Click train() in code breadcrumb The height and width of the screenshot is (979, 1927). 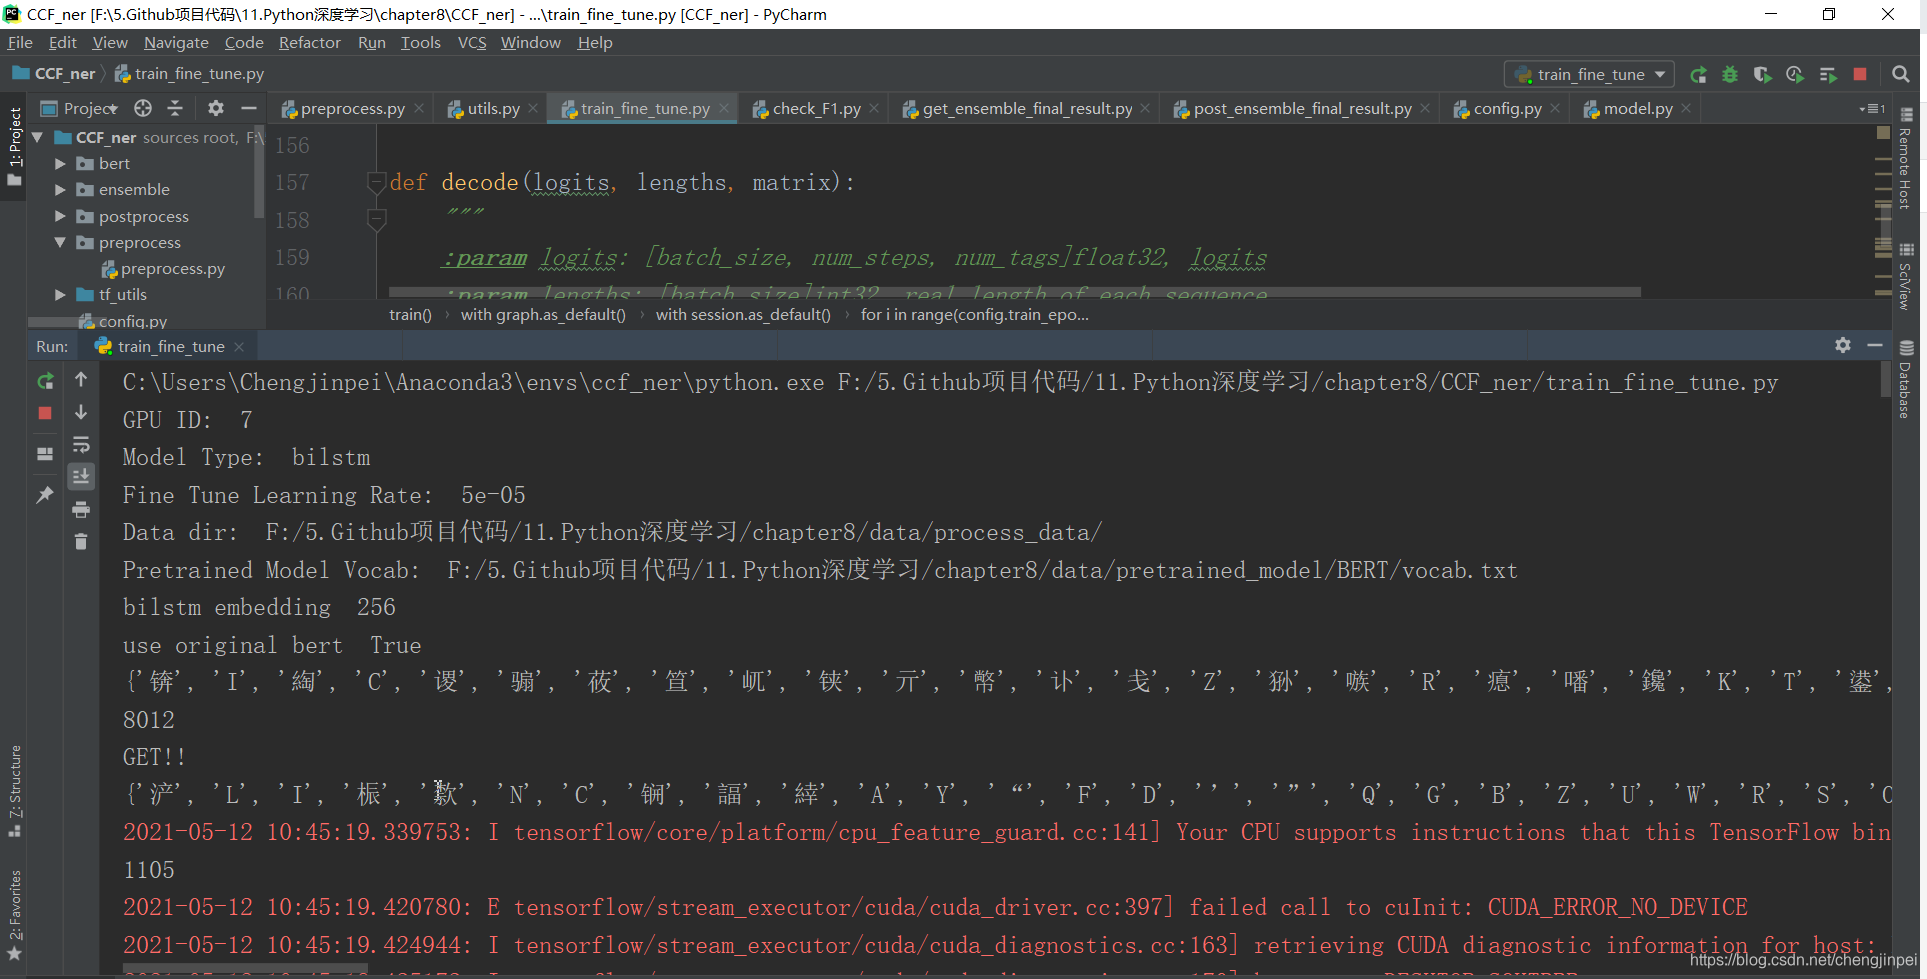(410, 314)
